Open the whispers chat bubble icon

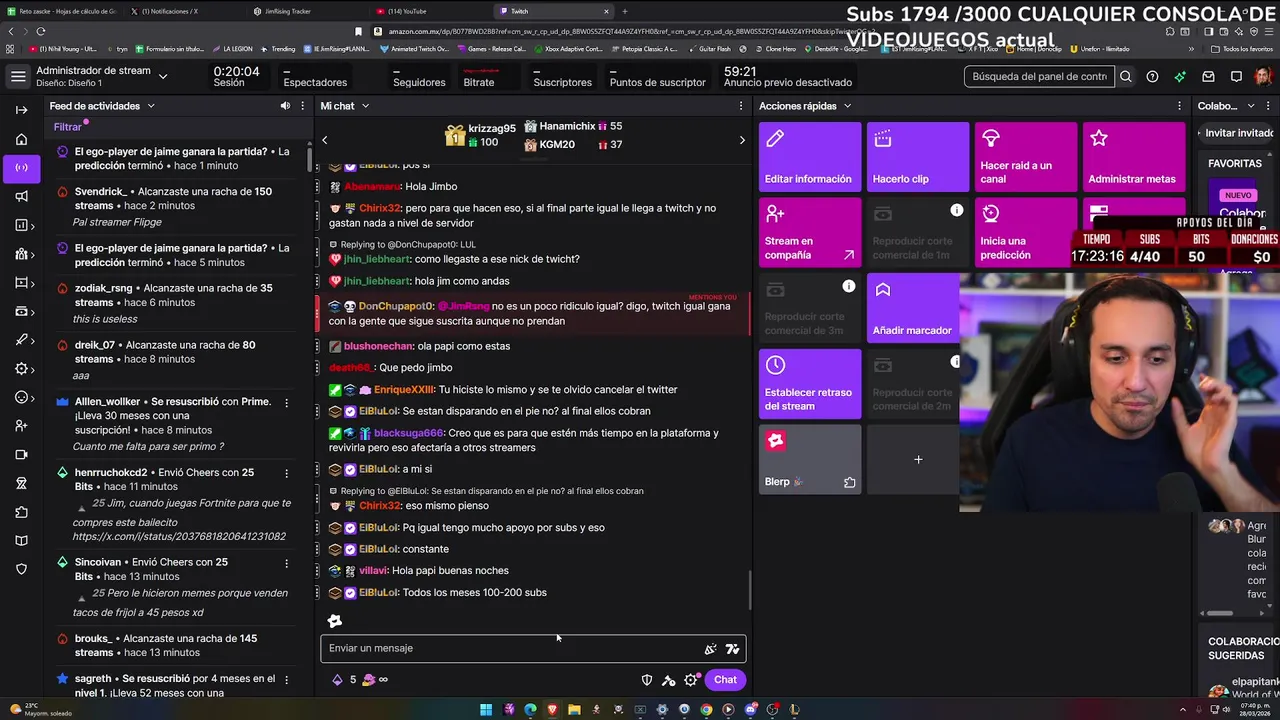coord(1236,77)
